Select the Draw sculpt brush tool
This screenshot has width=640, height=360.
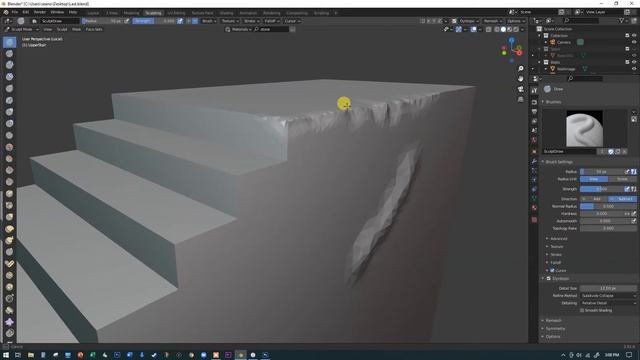(9, 42)
